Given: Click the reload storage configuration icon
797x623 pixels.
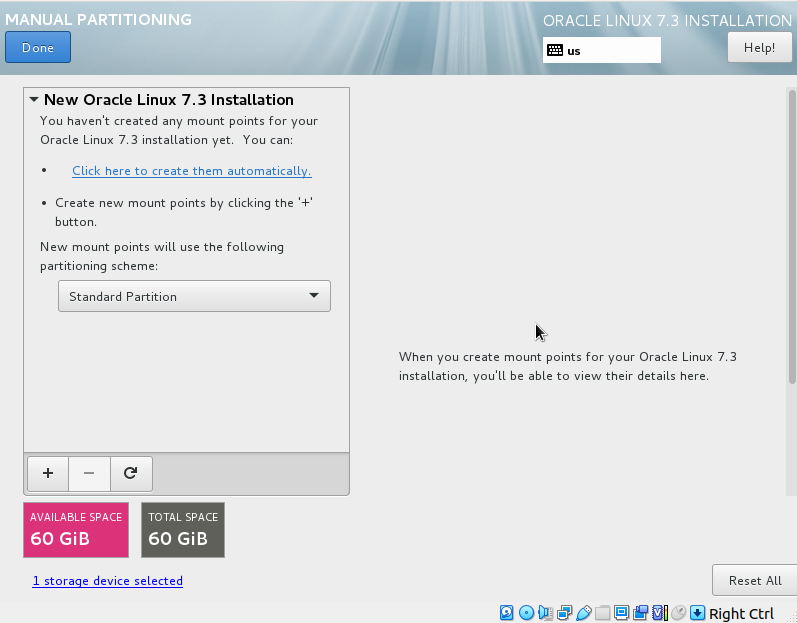Looking at the screenshot, I should pyautogui.click(x=131, y=474).
